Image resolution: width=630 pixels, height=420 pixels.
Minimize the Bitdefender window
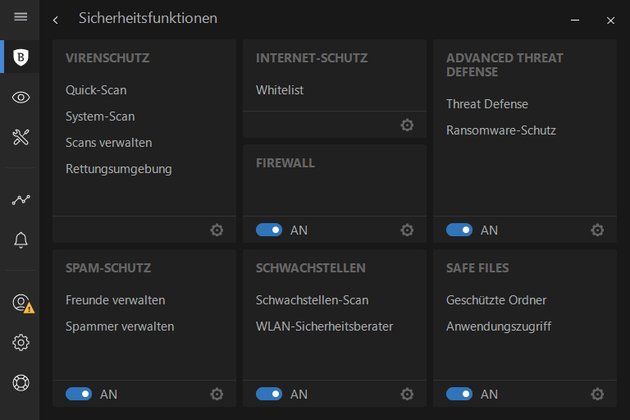[575, 20]
